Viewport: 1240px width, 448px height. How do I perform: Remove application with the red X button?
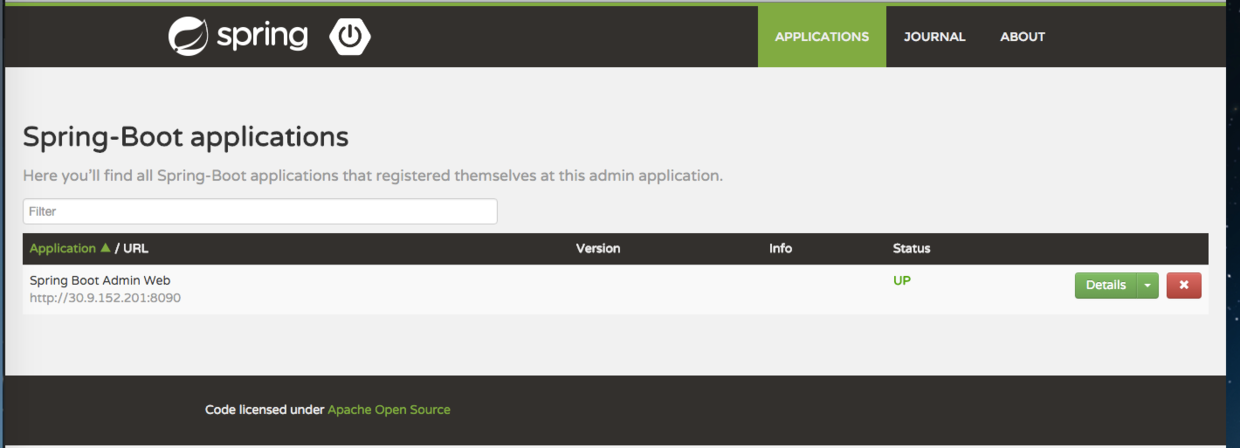point(1184,285)
